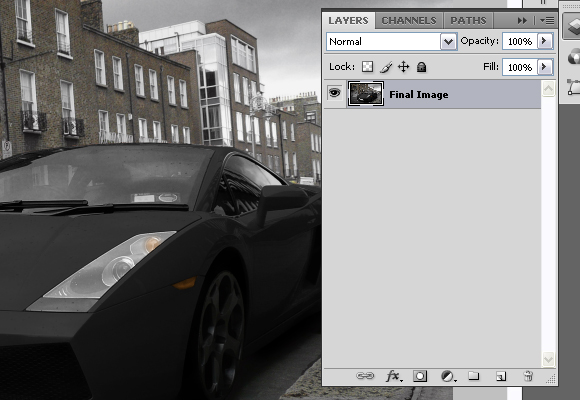Open the Layers panel options menu

(x=547, y=21)
